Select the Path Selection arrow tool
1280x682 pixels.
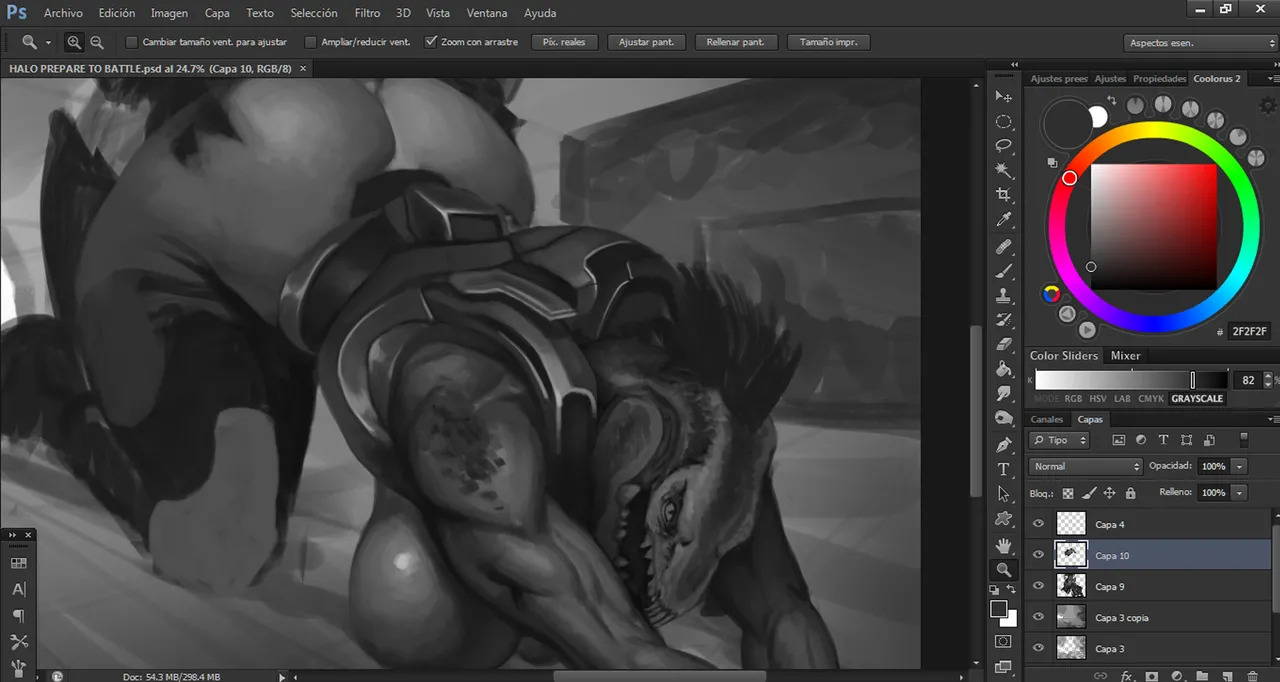[1004, 494]
